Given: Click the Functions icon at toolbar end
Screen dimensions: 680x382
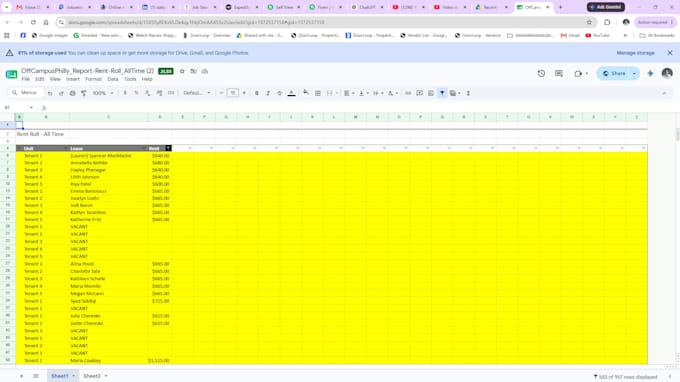Looking at the screenshot, I should click(x=468, y=93).
